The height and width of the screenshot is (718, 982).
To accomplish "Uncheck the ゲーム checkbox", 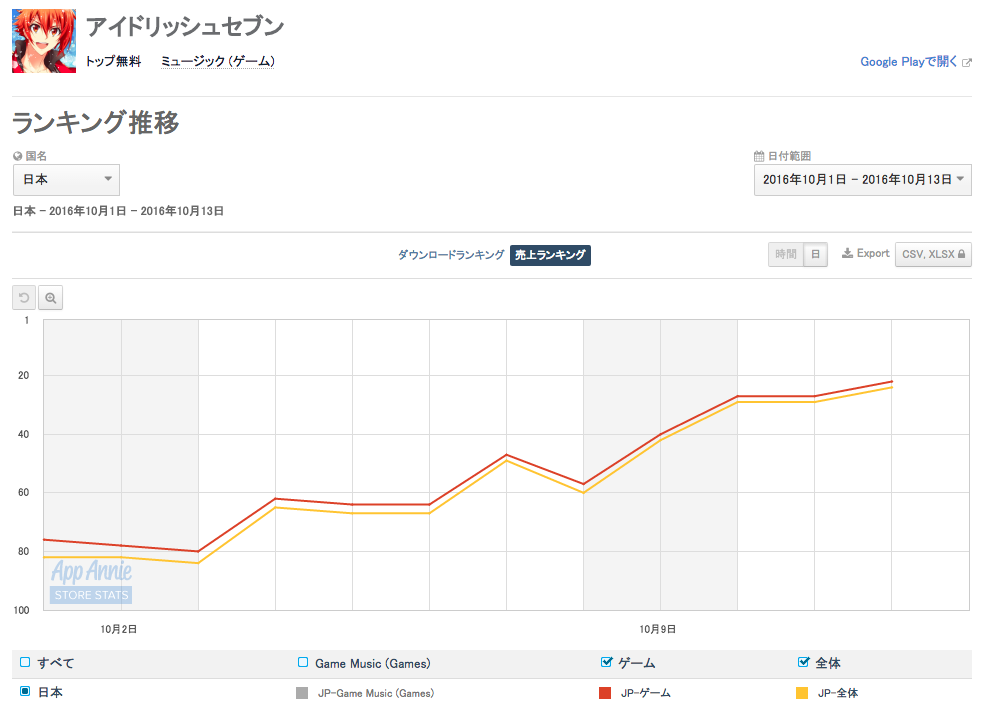I will point(606,662).
